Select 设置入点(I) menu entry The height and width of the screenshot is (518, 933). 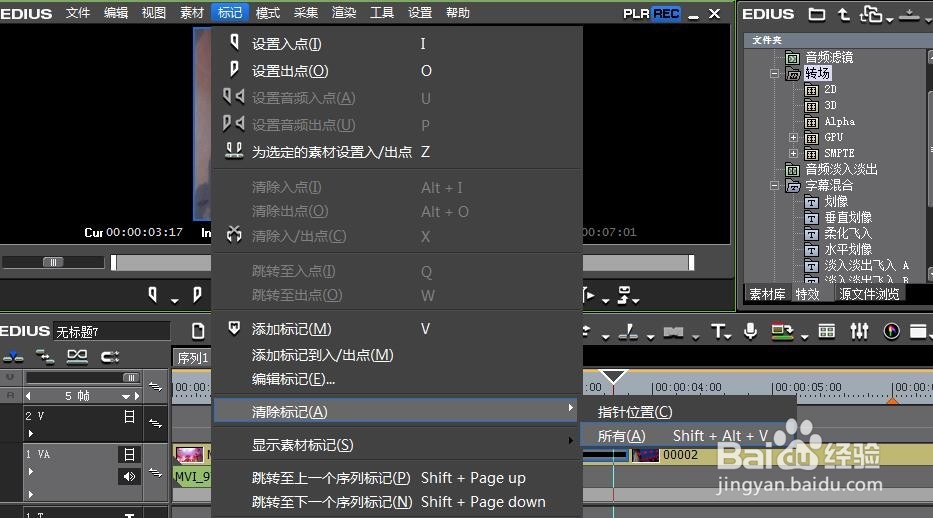pyautogui.click(x=397, y=43)
